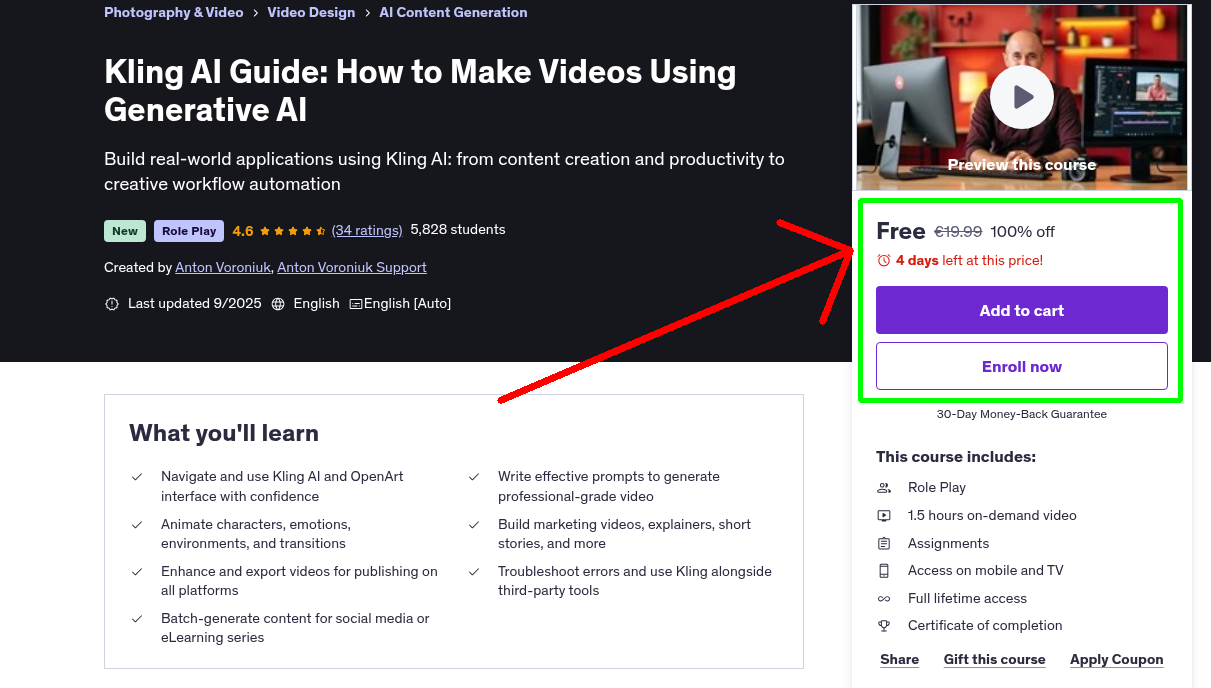This screenshot has height=688, width=1211.
Task: Click the globe language icon
Action: (278, 304)
